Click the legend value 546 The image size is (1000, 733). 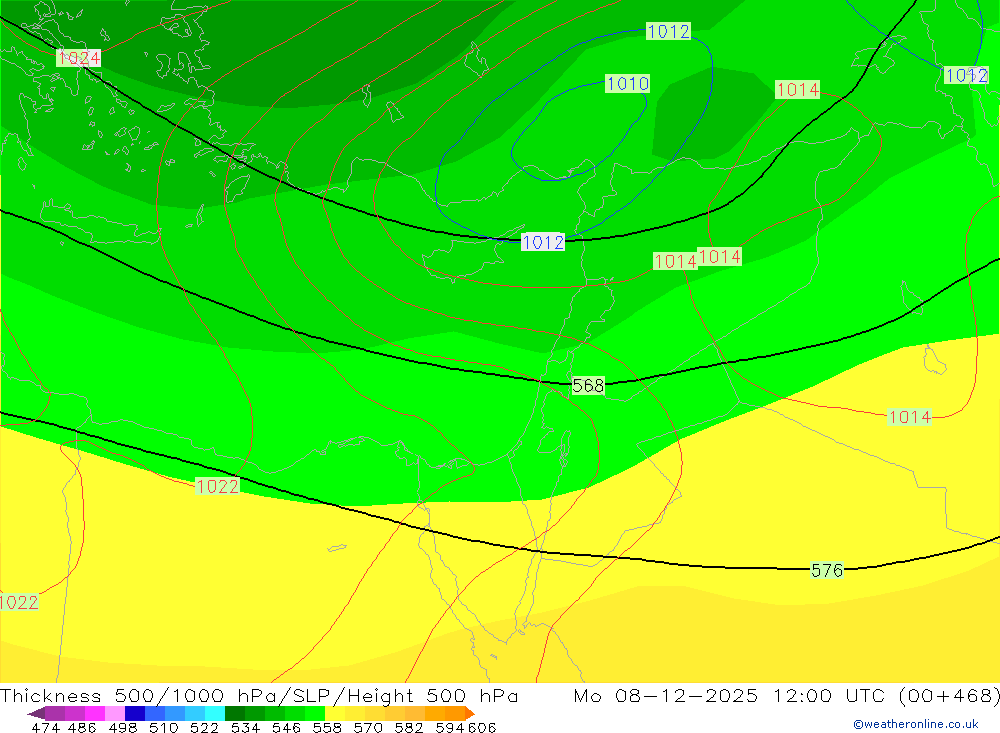tap(286, 727)
